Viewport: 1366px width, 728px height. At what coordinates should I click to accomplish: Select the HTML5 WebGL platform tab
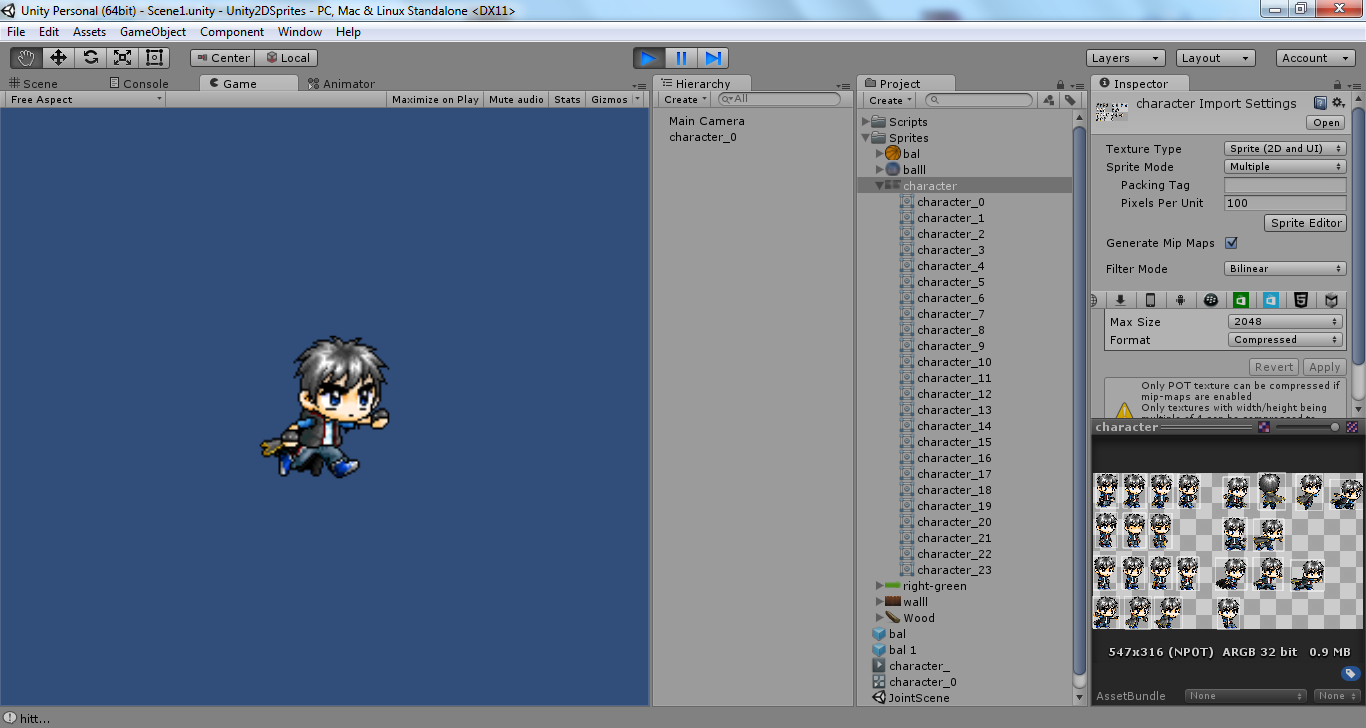pos(1301,300)
